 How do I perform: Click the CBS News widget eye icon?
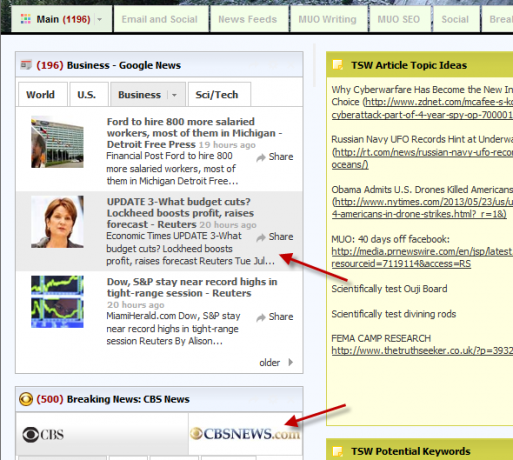pos(26,399)
